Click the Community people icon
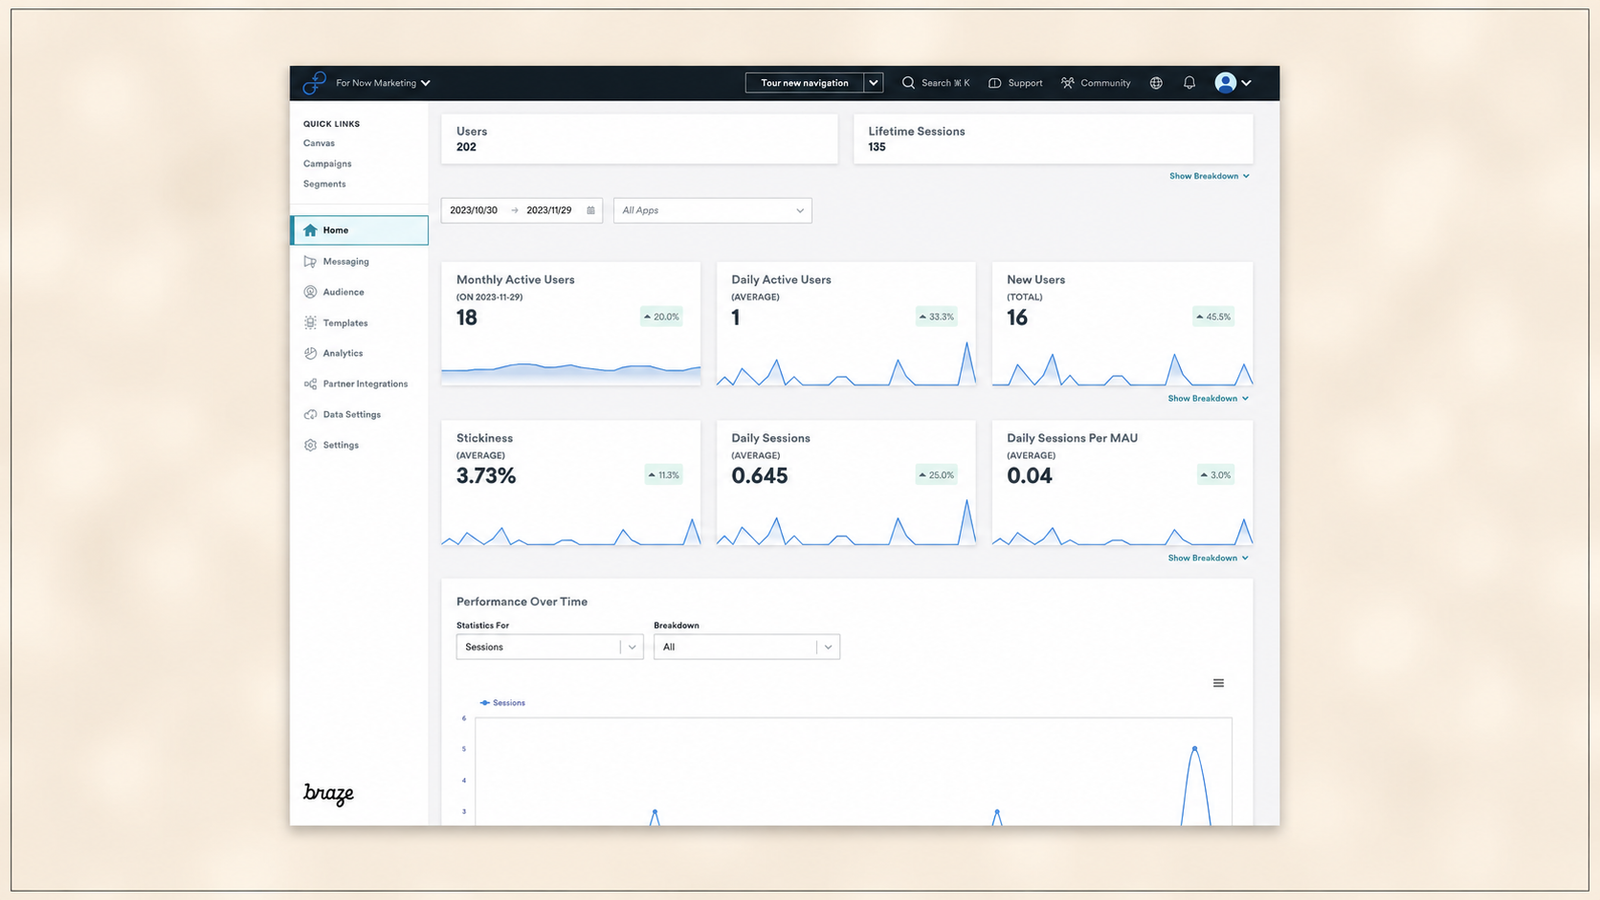 point(1068,83)
